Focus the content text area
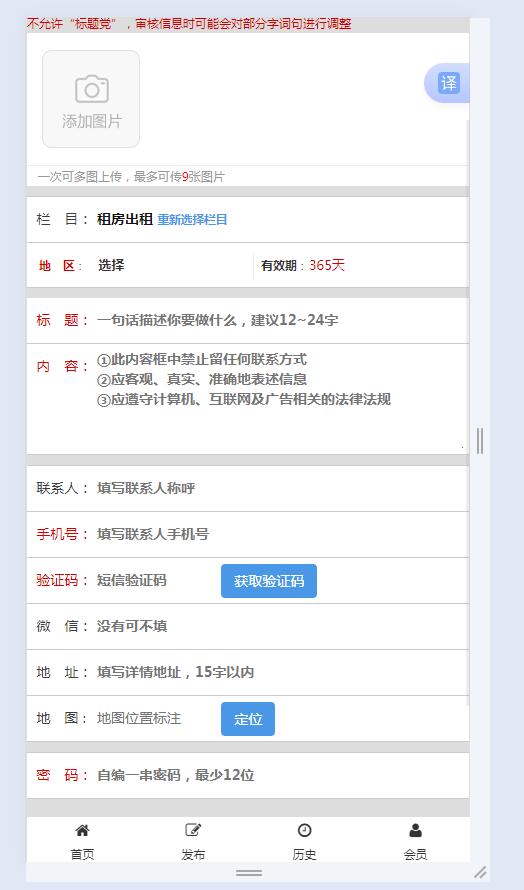Screen dimensions: 524x890 tap(281, 399)
